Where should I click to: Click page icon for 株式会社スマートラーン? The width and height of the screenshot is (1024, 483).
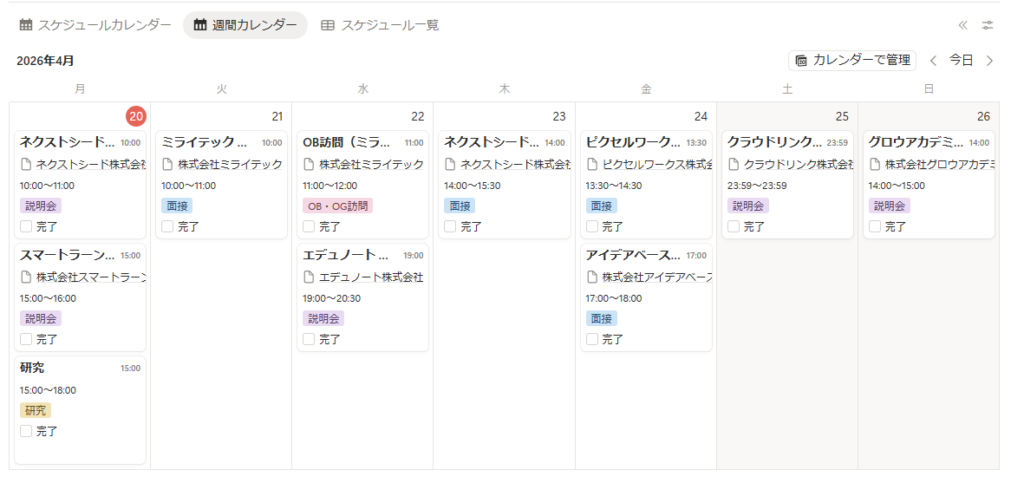(26, 277)
